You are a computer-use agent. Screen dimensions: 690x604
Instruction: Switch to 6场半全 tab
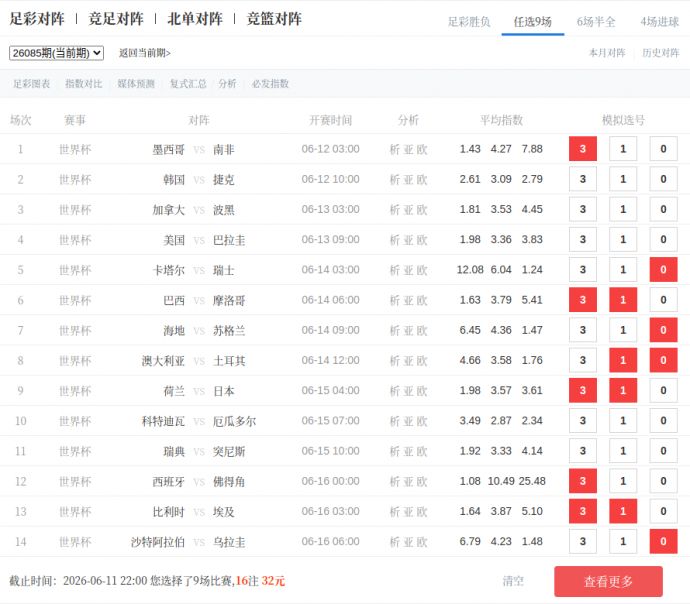[596, 22]
